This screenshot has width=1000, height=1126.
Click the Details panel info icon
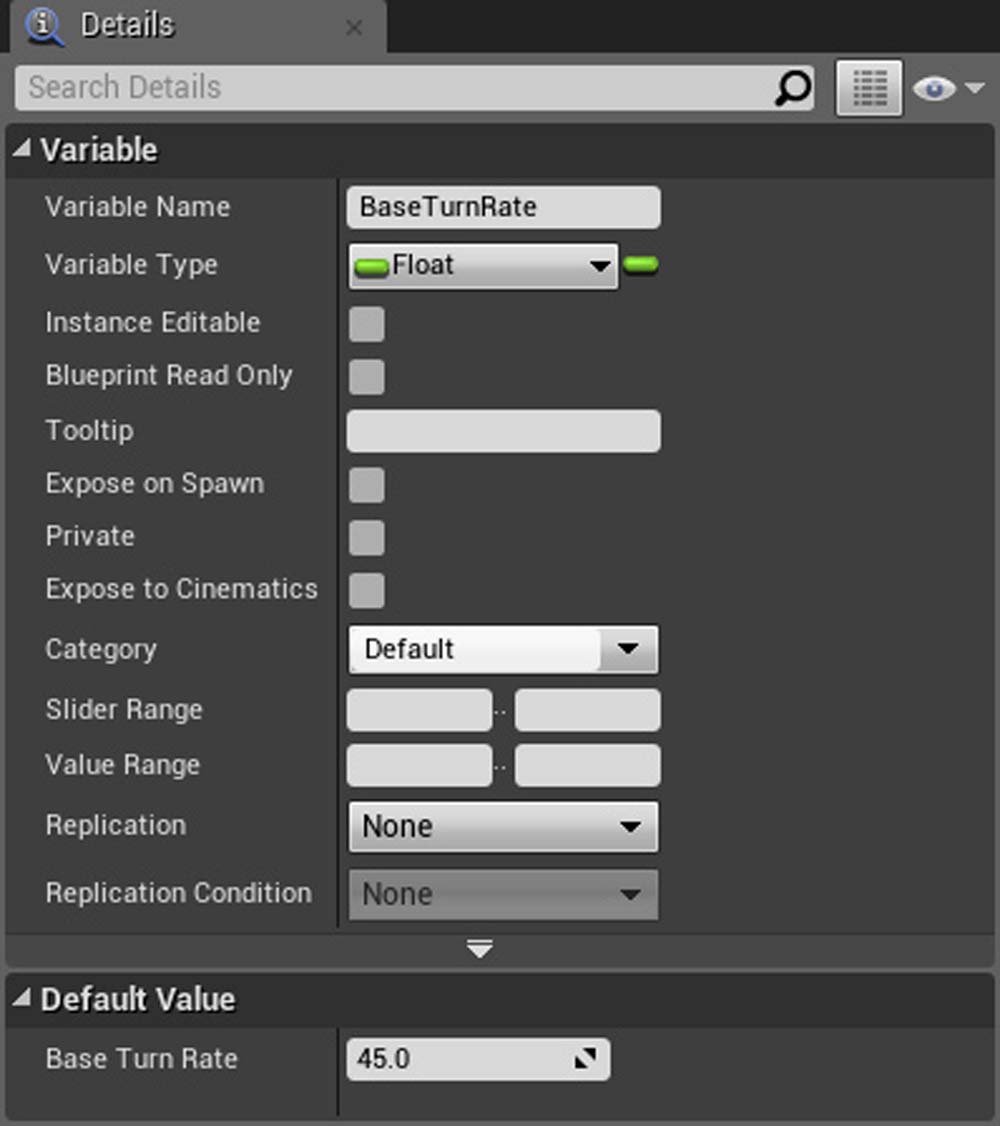[x=45, y=27]
